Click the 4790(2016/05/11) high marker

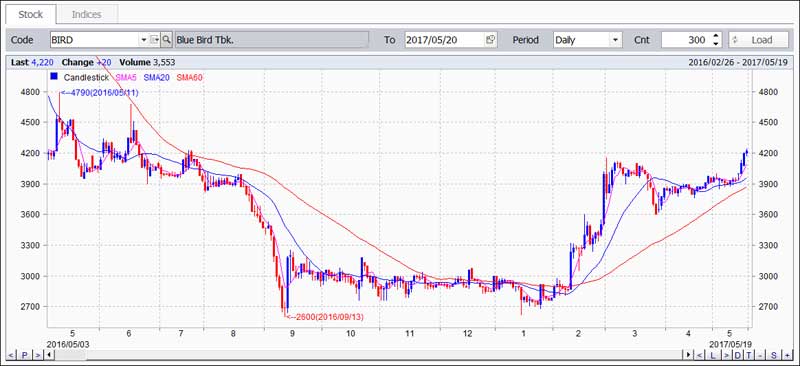pos(99,92)
